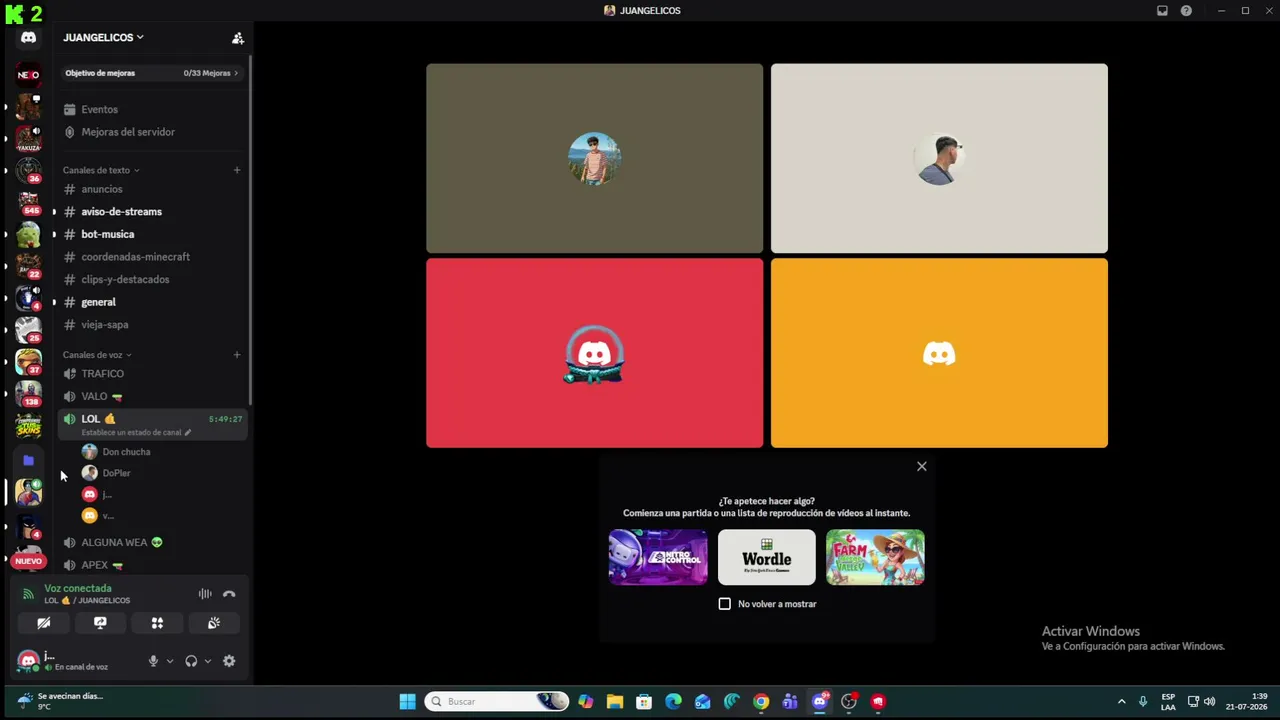
Task: Click inside the taskbar Buscar search box
Action: pyautogui.click(x=497, y=702)
